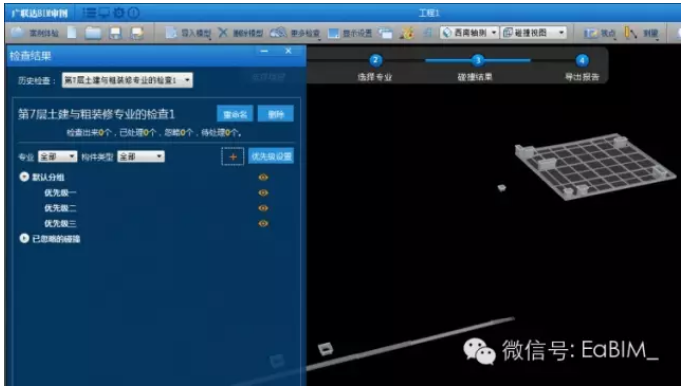Image resolution: width=683 pixels, height=387 pixels.
Task: Collapse the 默认分组 default group
Action: [24, 177]
